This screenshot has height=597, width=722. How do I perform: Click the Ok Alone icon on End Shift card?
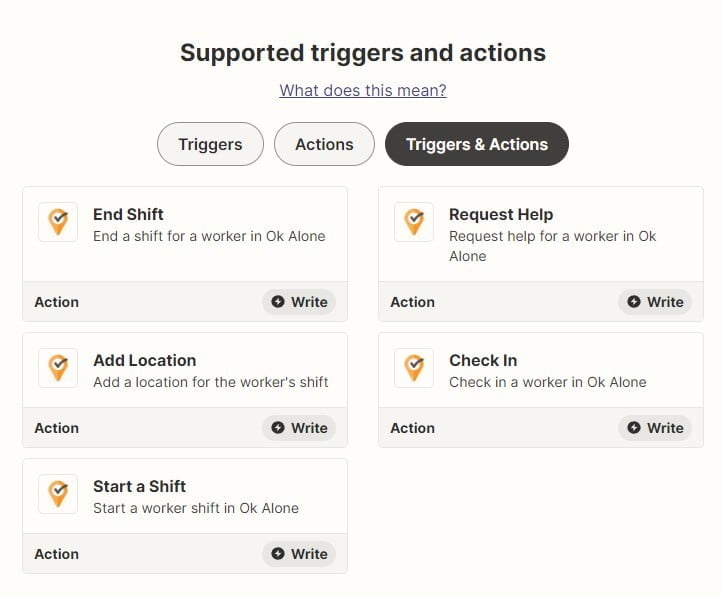58,222
